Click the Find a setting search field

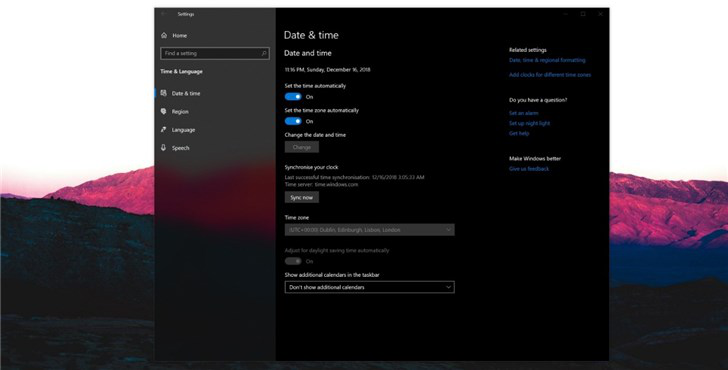pyautogui.click(x=214, y=53)
